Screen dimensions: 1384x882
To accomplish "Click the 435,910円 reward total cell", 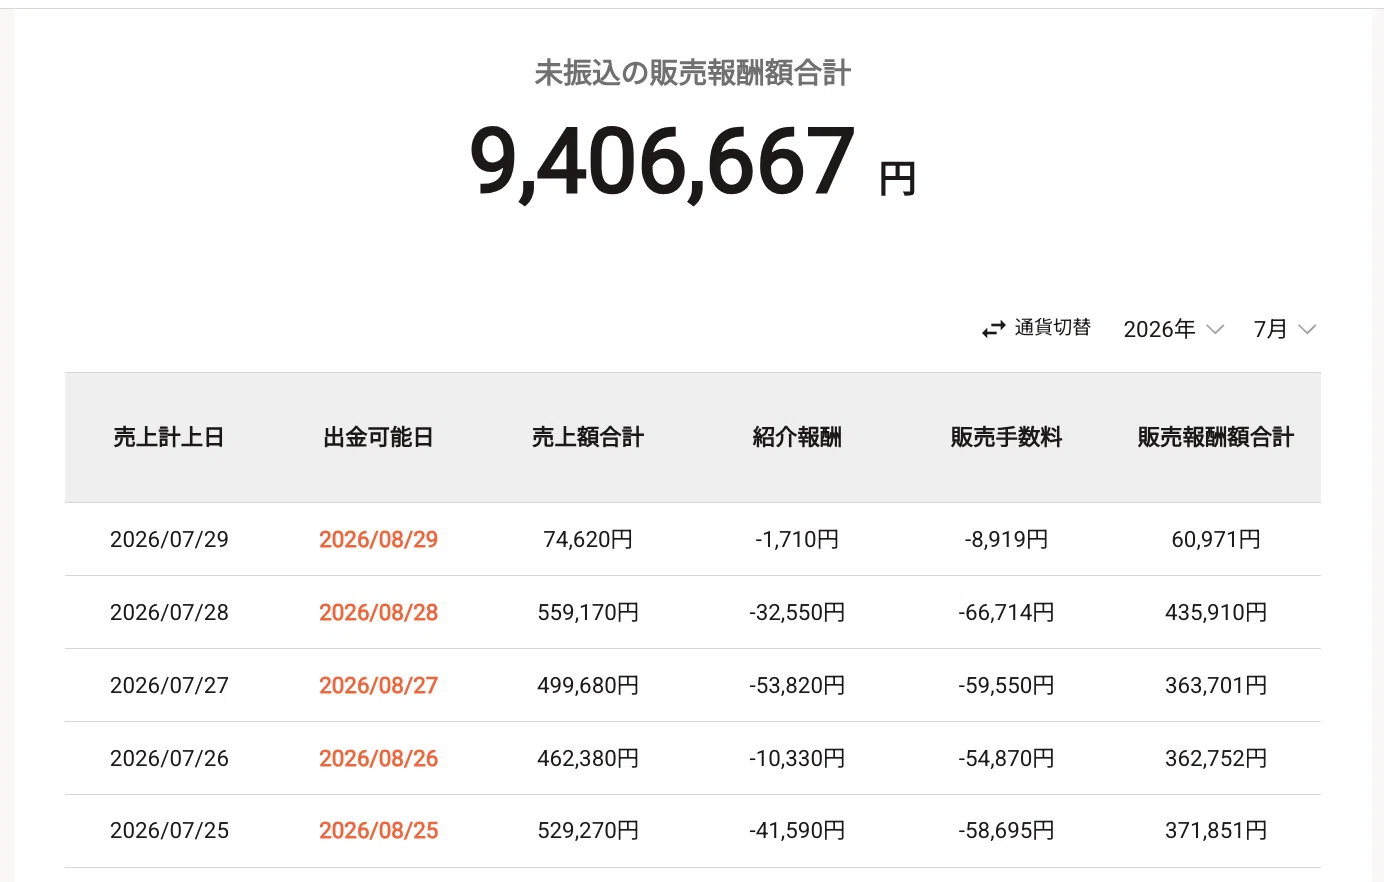I will click(1216, 612).
